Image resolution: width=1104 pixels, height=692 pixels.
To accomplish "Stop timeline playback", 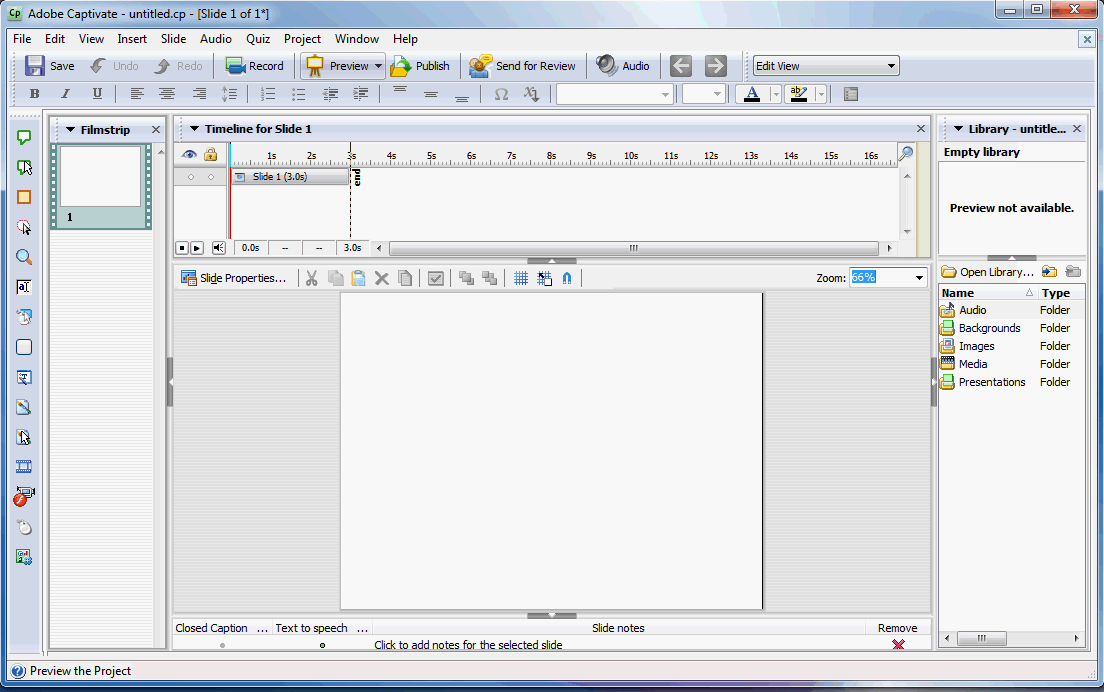I will click(x=182, y=248).
